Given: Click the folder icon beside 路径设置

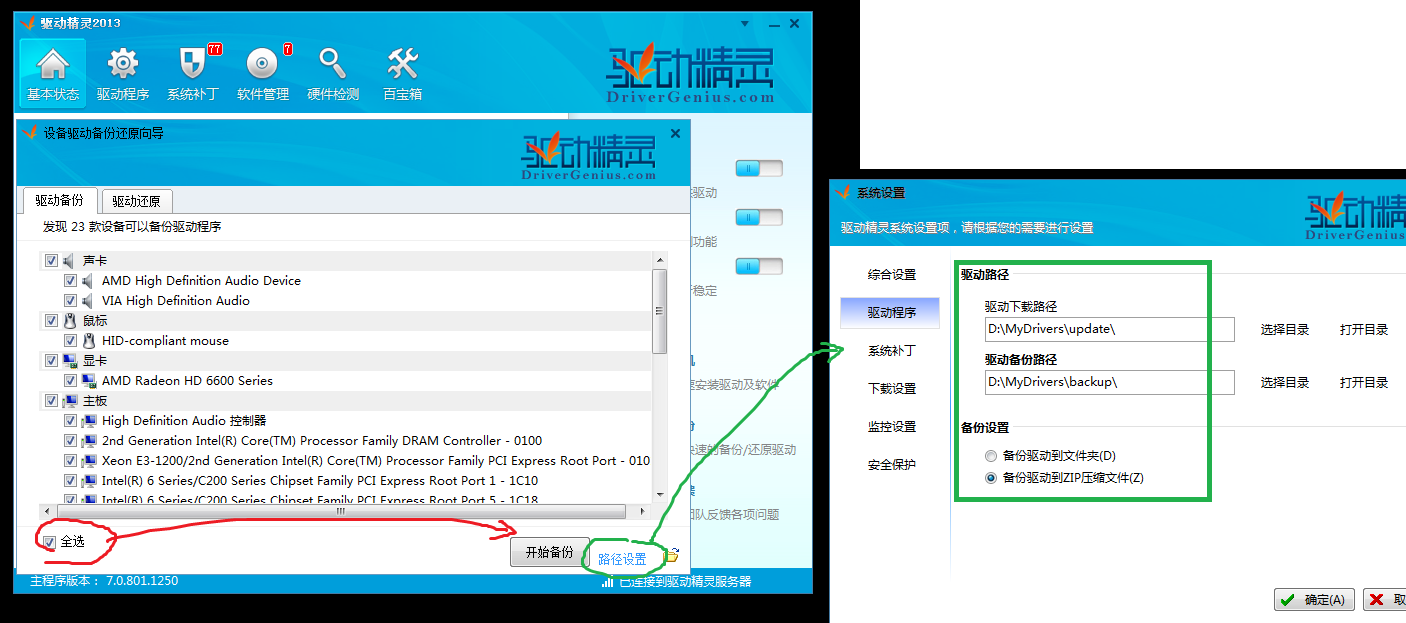Looking at the screenshot, I should tap(672, 555).
